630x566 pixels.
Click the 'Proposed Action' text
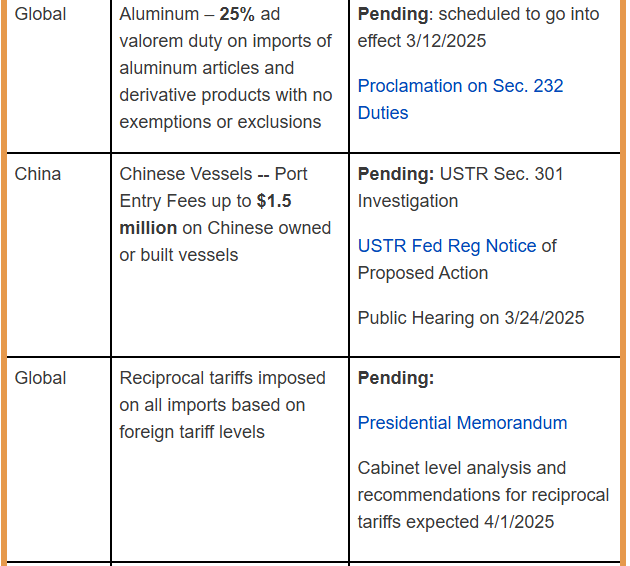tap(423, 273)
